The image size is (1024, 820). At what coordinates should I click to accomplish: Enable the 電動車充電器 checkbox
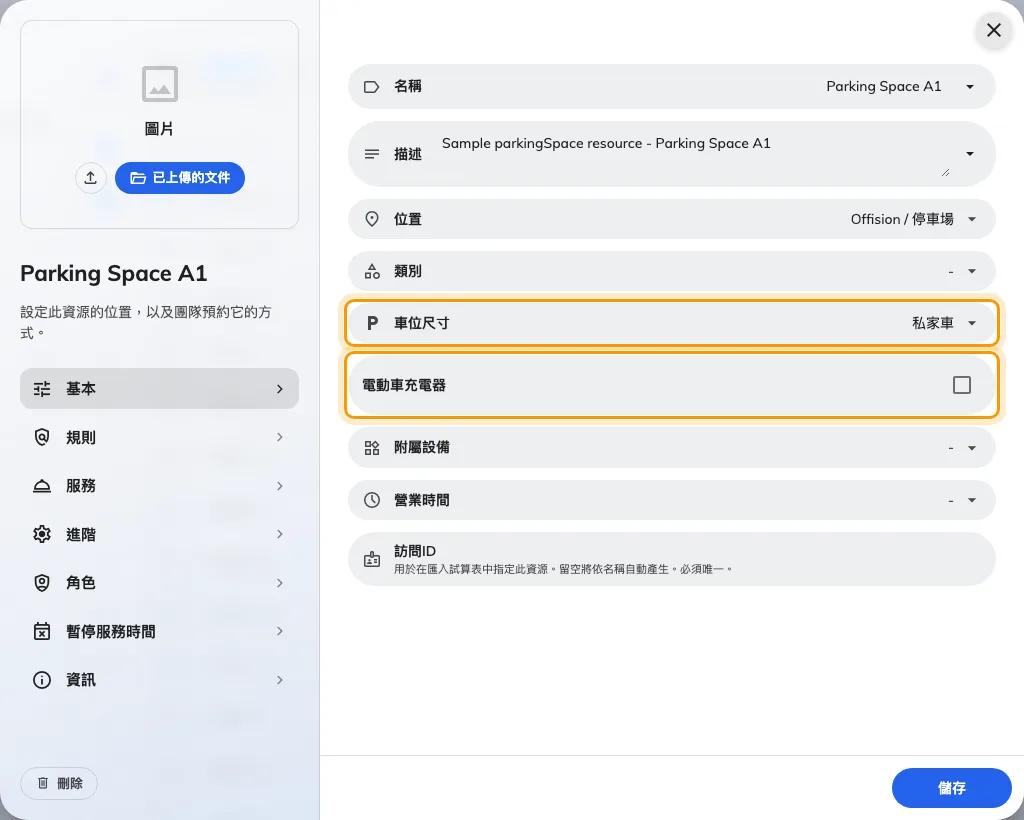click(x=961, y=385)
